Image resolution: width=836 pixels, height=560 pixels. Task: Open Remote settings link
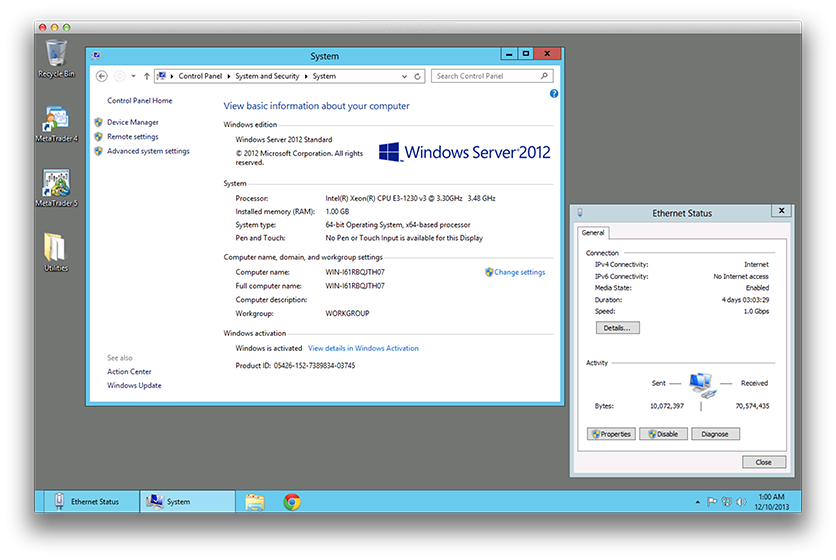tap(133, 137)
